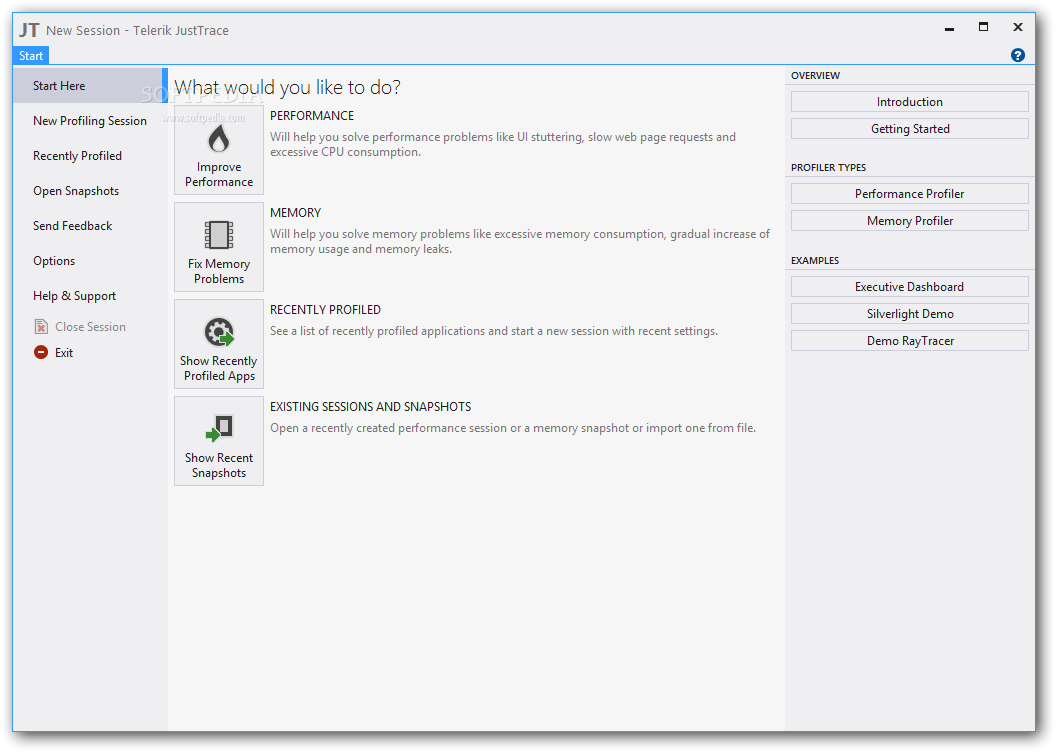
Task: Open the Performance Profiler info
Action: tap(909, 194)
